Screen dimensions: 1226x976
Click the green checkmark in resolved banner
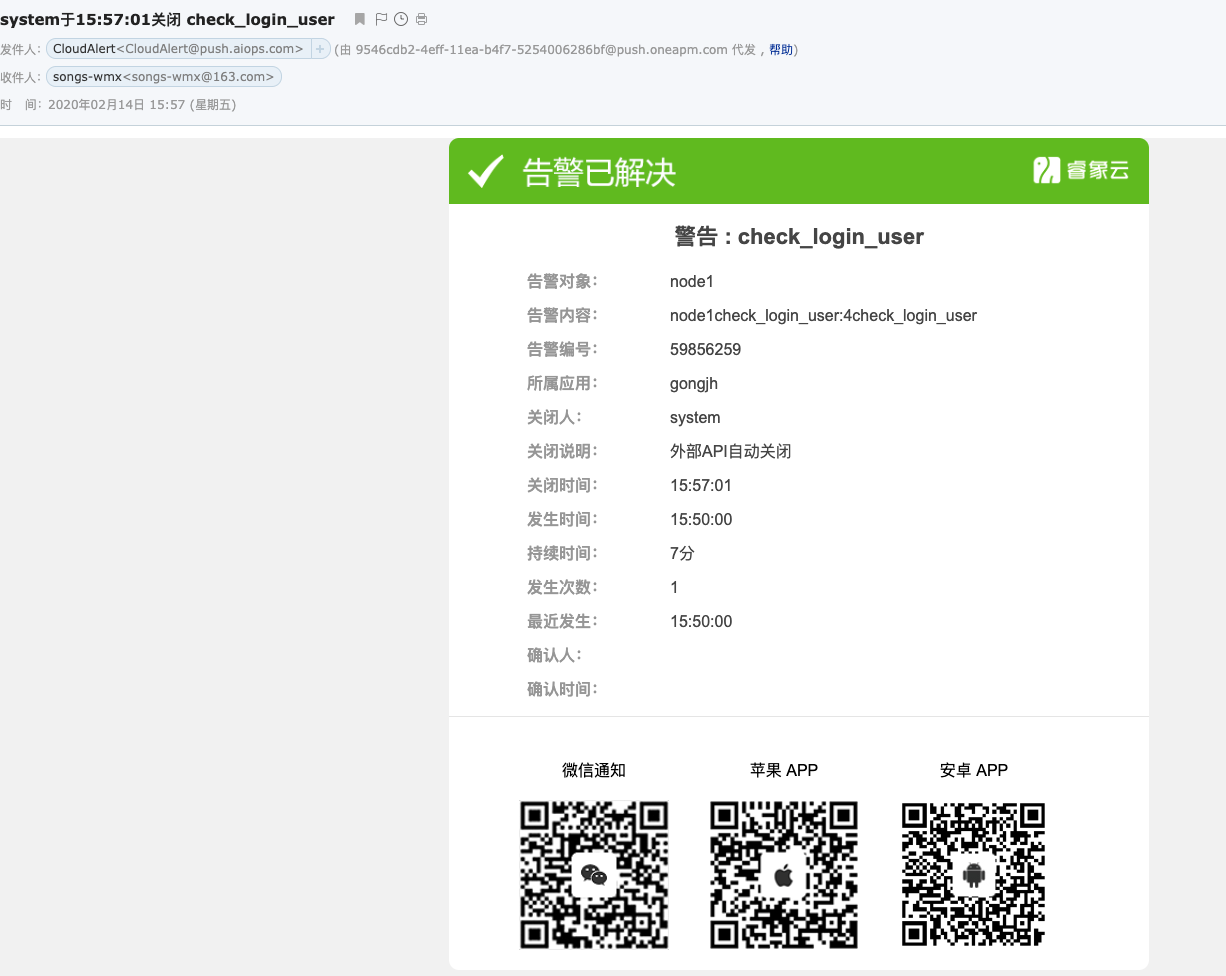coord(484,170)
